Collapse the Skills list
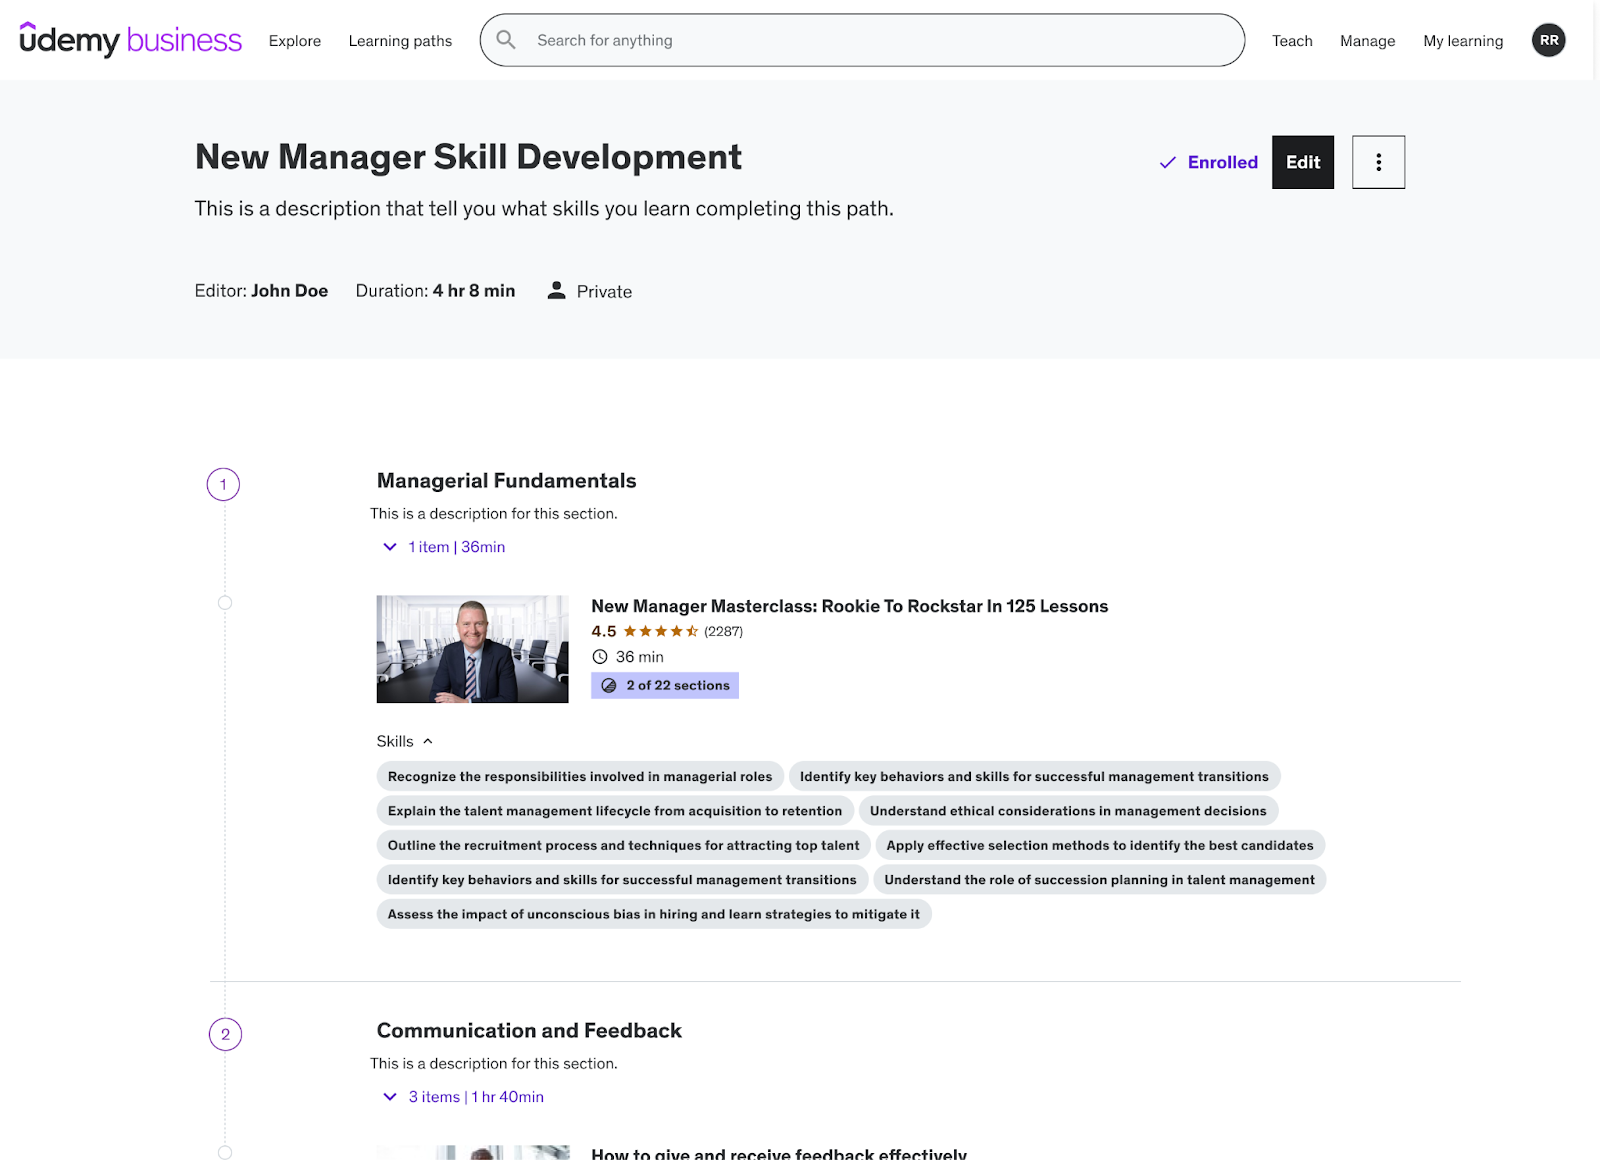 point(428,741)
